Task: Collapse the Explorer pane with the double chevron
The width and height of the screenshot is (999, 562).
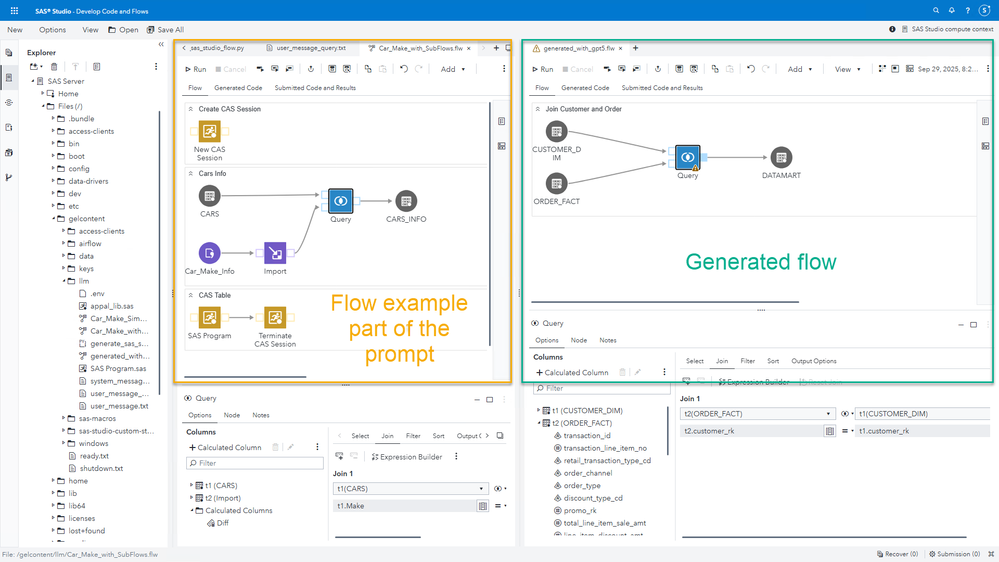Action: point(161,45)
